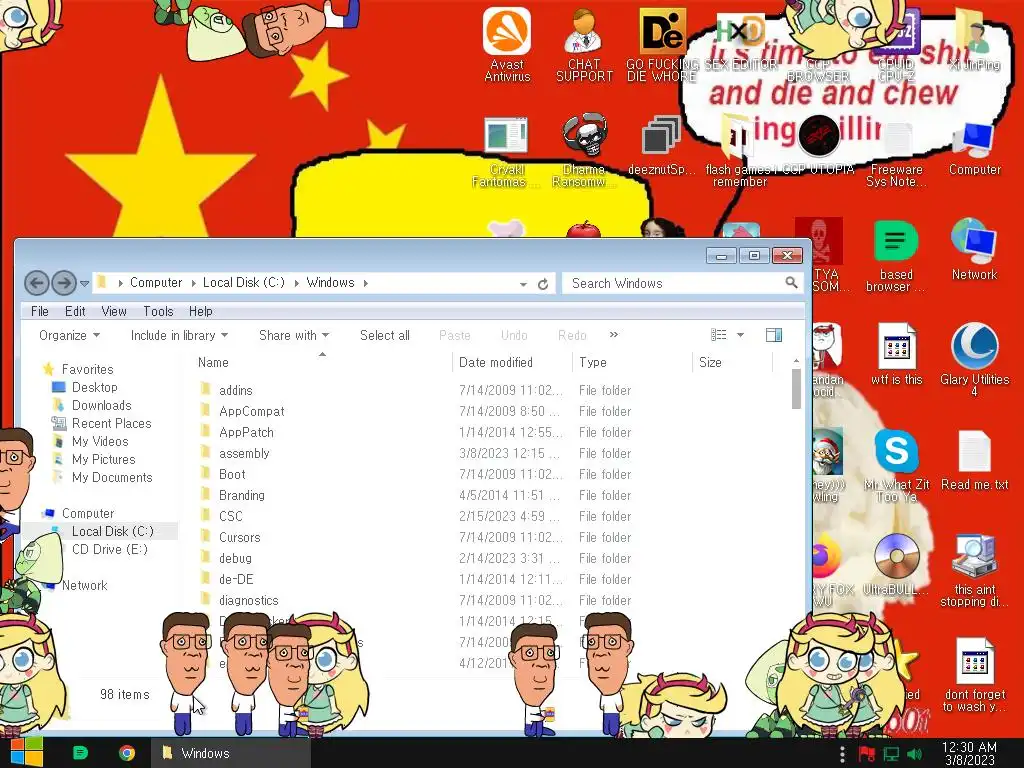1024x768 pixels.
Task: Click the Computer breadcrumb in address bar
Action: (156, 283)
